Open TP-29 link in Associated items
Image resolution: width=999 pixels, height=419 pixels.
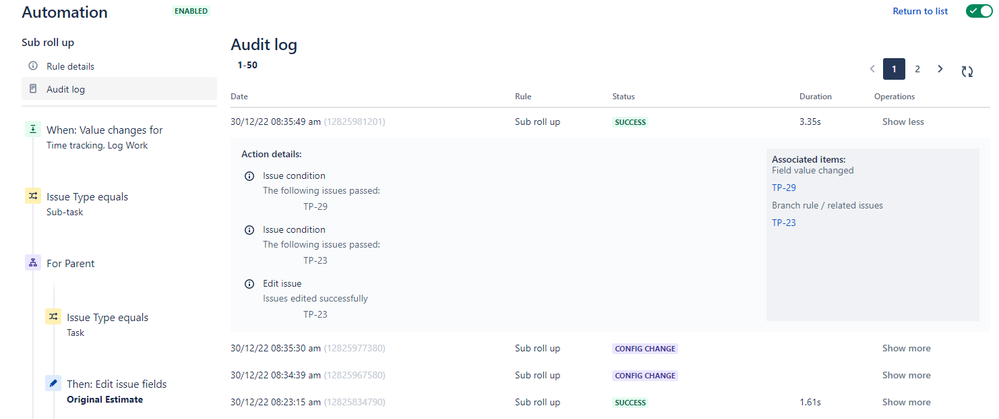click(x=784, y=188)
